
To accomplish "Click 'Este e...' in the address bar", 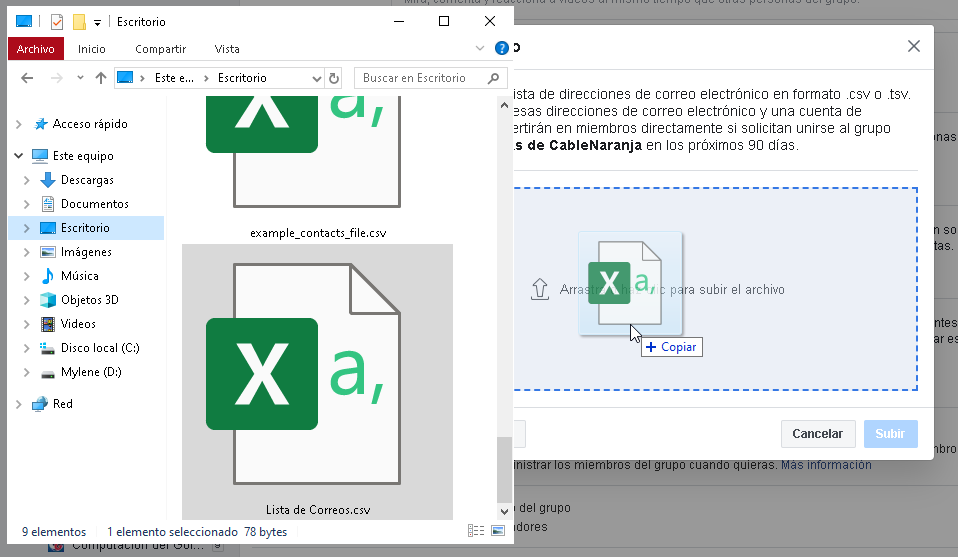I will point(174,78).
